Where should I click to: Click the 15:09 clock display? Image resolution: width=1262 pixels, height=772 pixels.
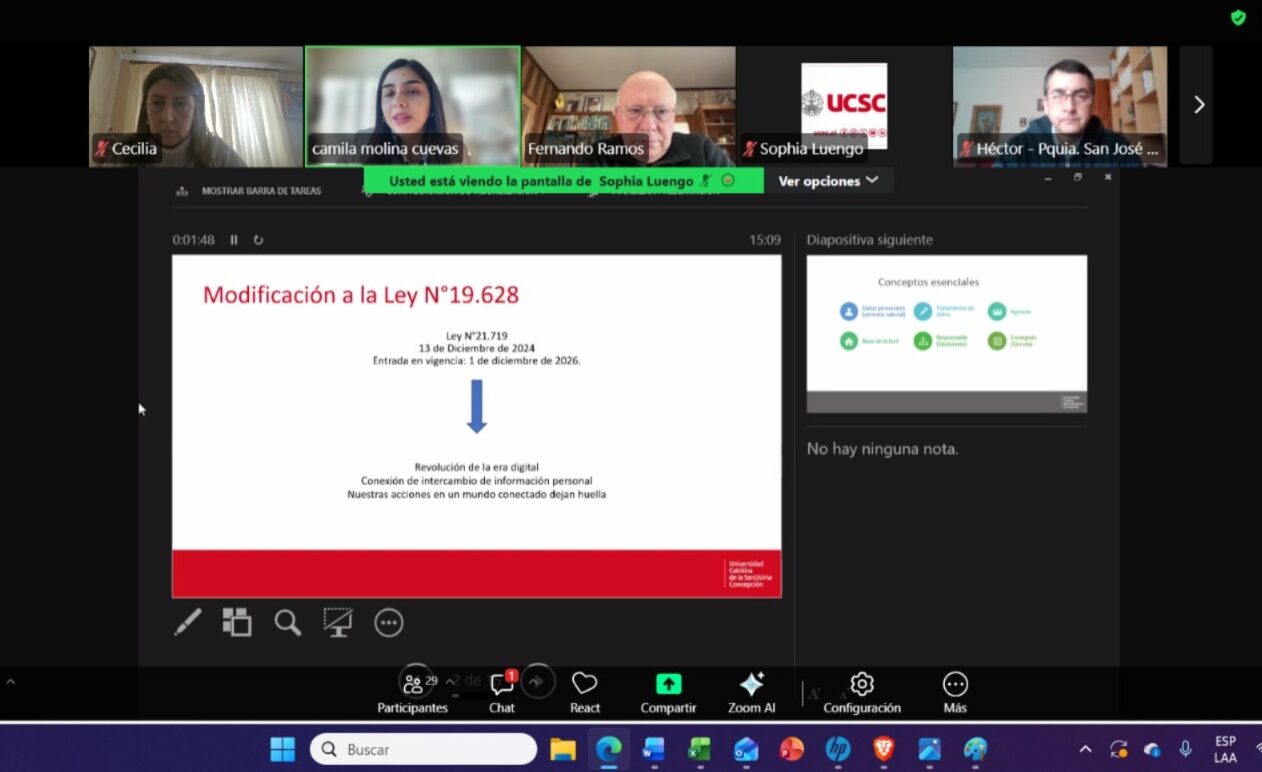[x=765, y=240]
